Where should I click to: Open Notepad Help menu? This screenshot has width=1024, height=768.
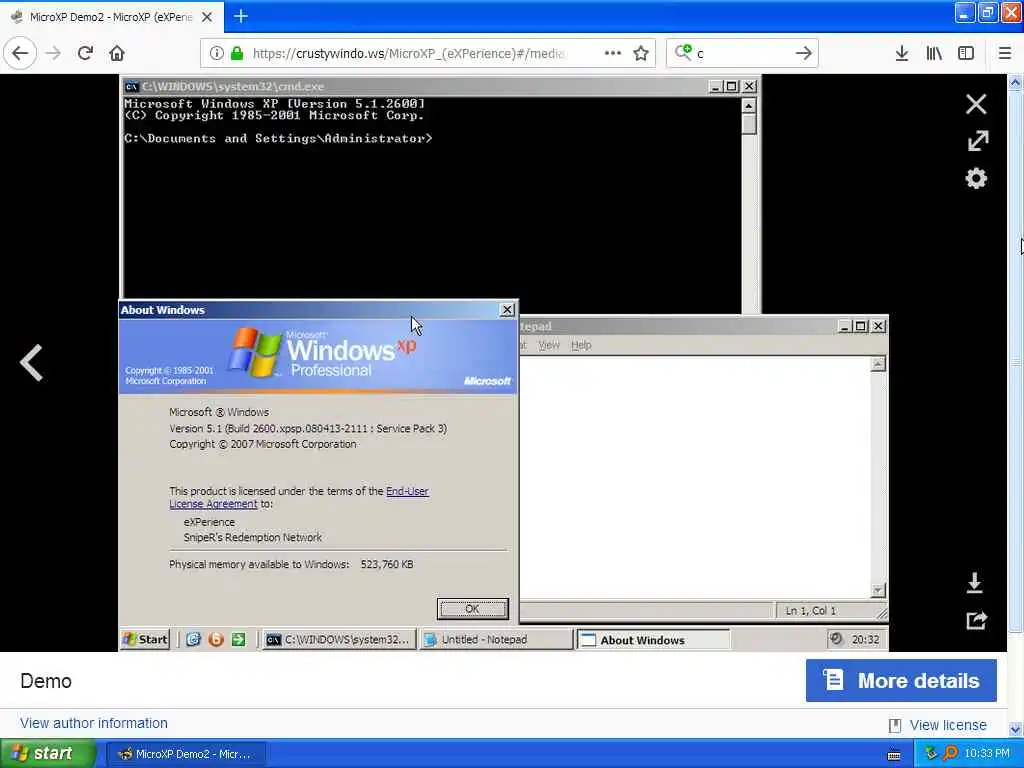(581, 345)
